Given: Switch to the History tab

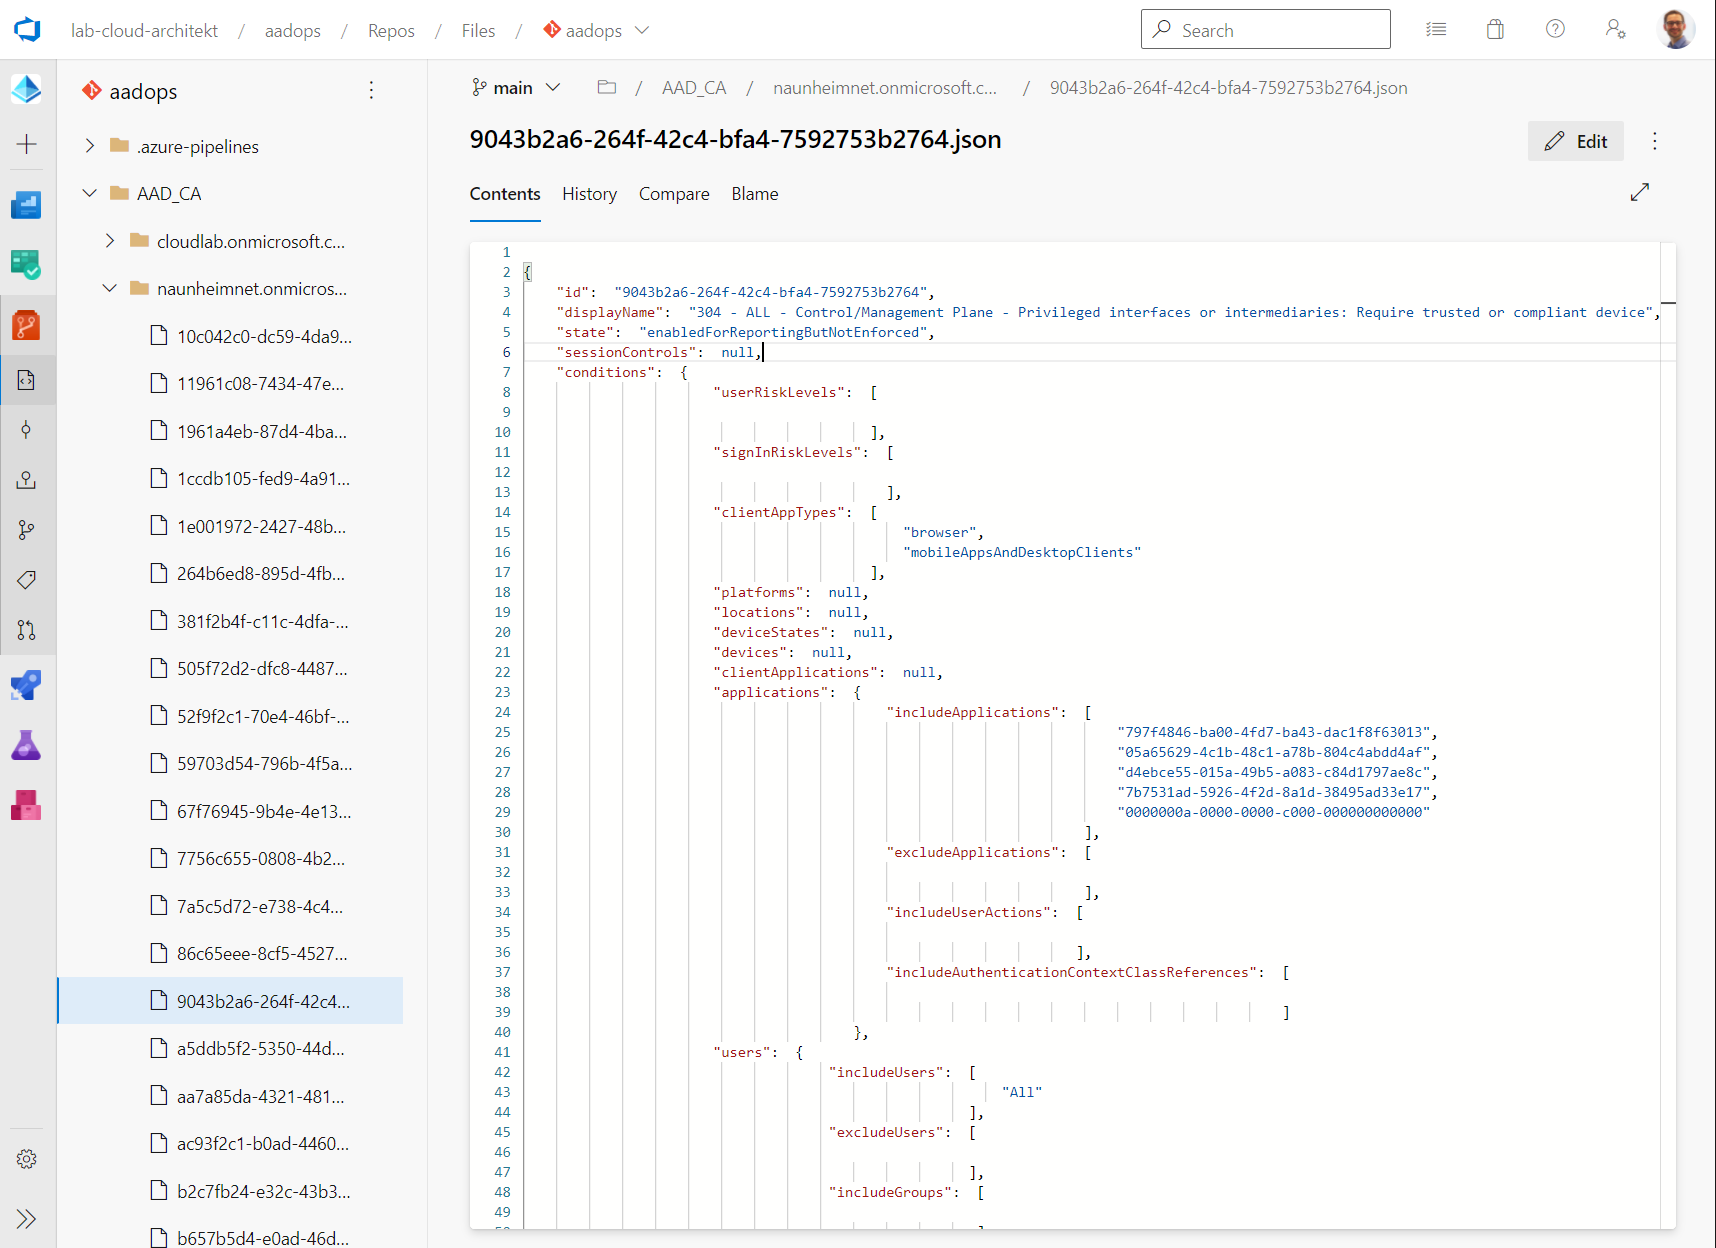Looking at the screenshot, I should coord(589,194).
